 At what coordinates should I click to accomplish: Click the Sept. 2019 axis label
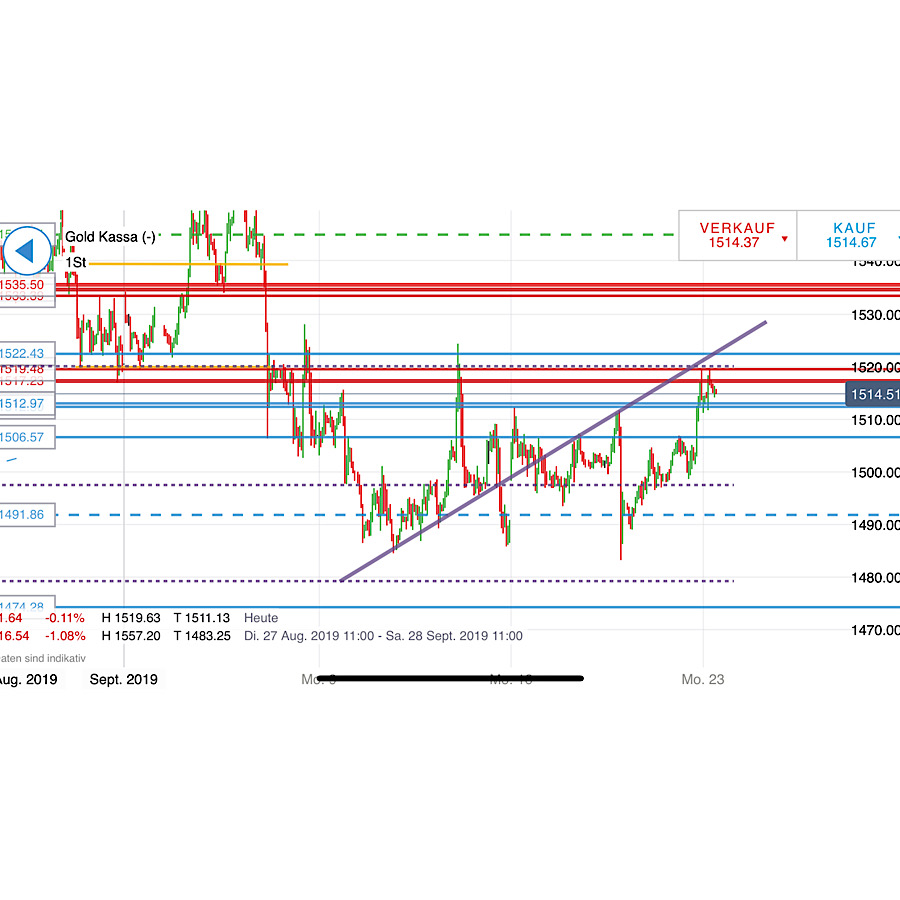124,679
